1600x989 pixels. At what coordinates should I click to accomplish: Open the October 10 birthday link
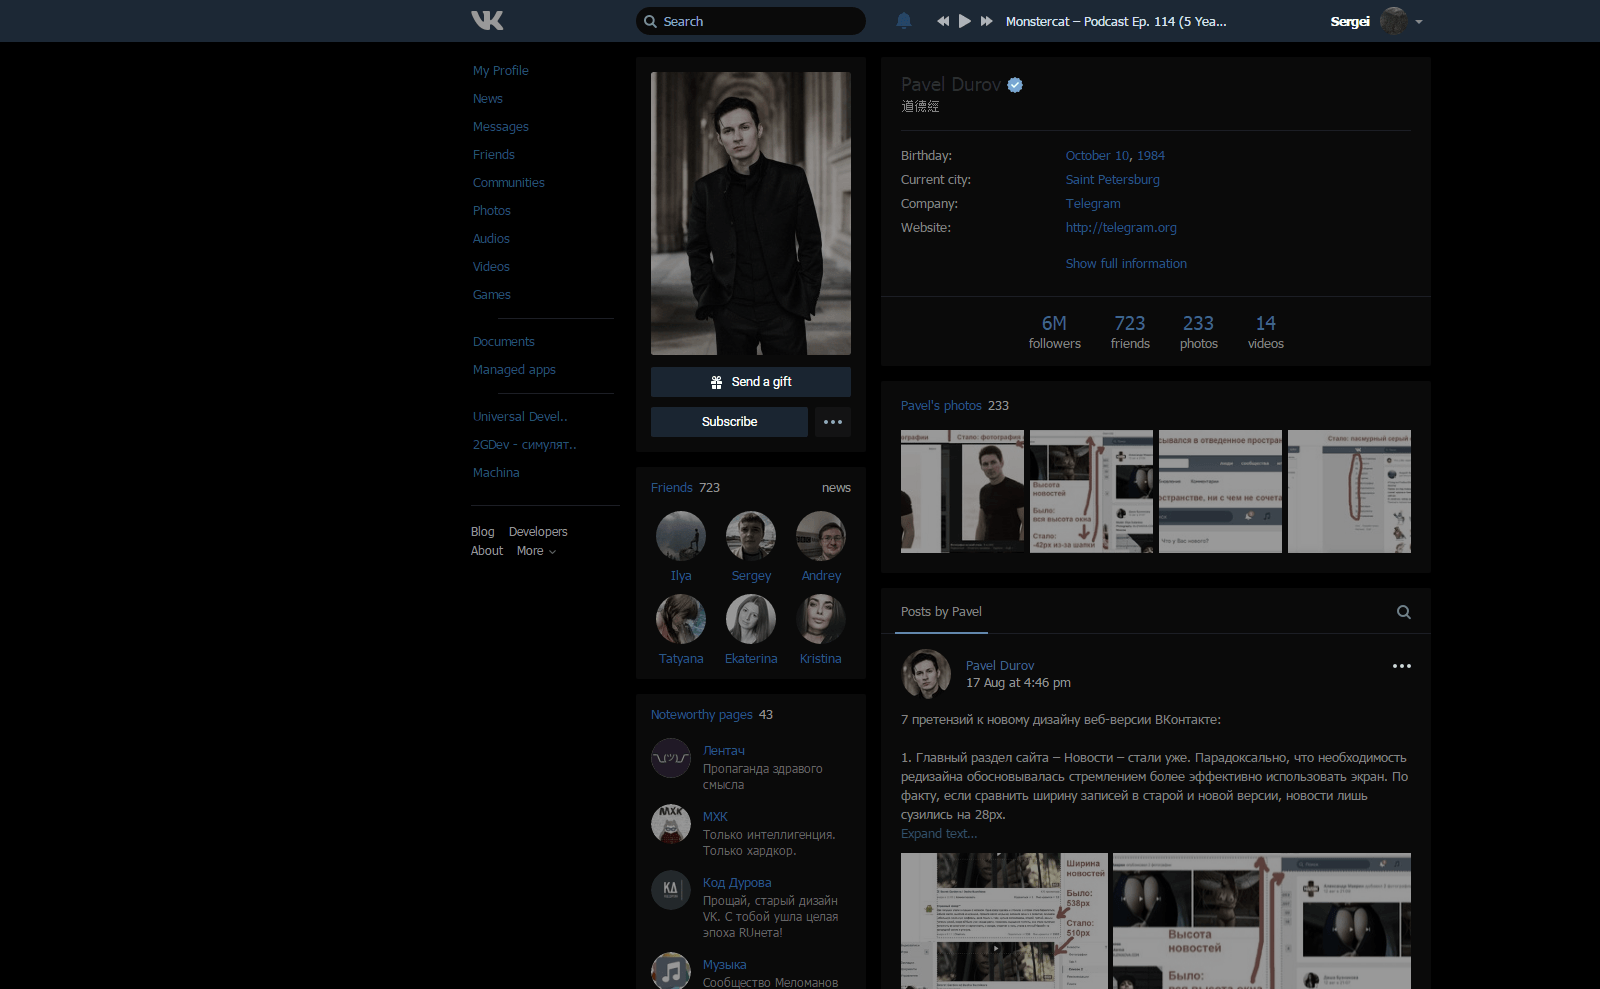pyautogui.click(x=1097, y=156)
